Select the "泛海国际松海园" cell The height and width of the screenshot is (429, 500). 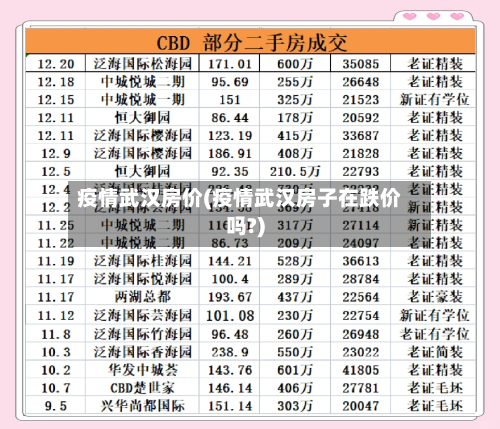tap(143, 64)
